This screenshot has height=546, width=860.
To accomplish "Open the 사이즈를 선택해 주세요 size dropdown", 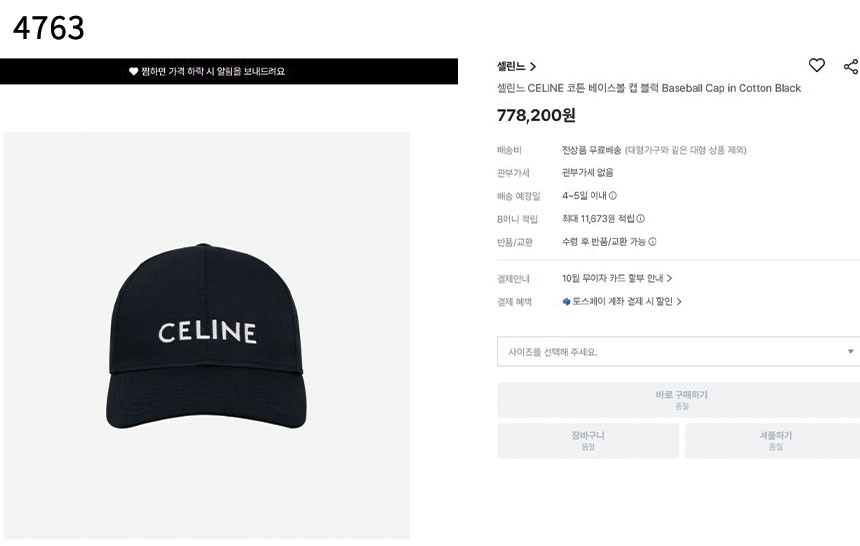I will click(x=677, y=352).
